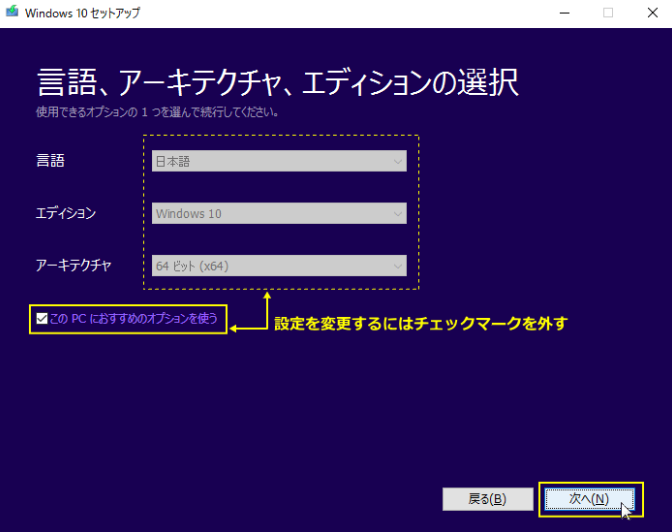Viewport: 672px width, 532px height.
Task: Open the エディション dropdown showing Windows 10
Action: (279, 213)
